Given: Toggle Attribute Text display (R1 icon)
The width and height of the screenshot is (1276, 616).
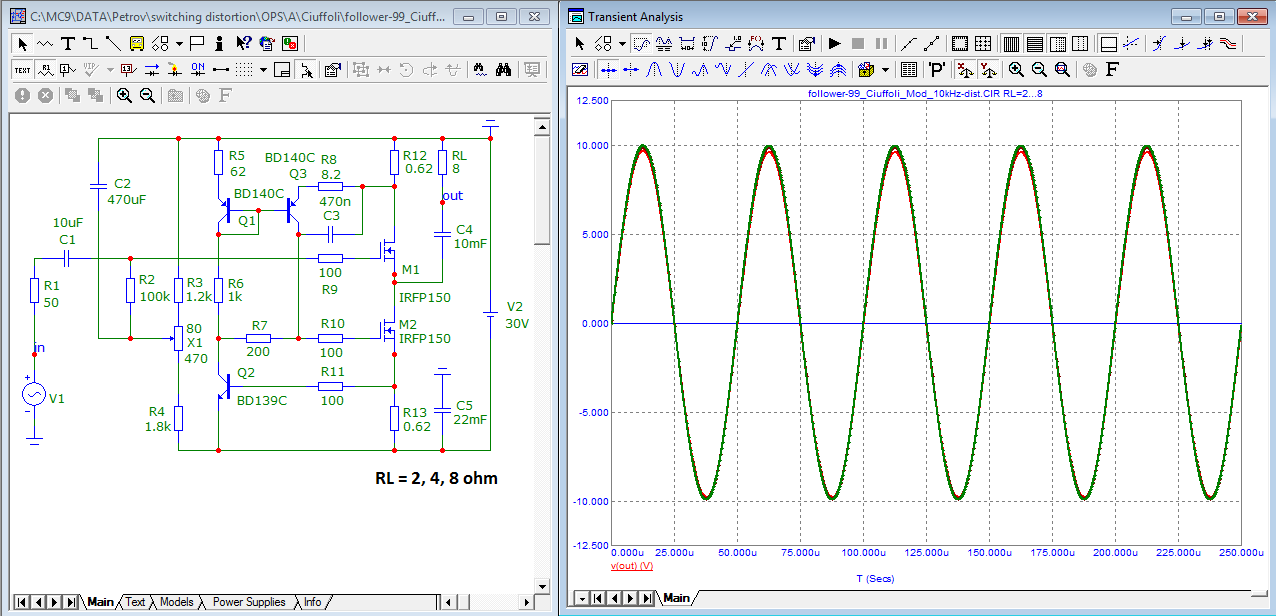Looking at the screenshot, I should [46, 70].
